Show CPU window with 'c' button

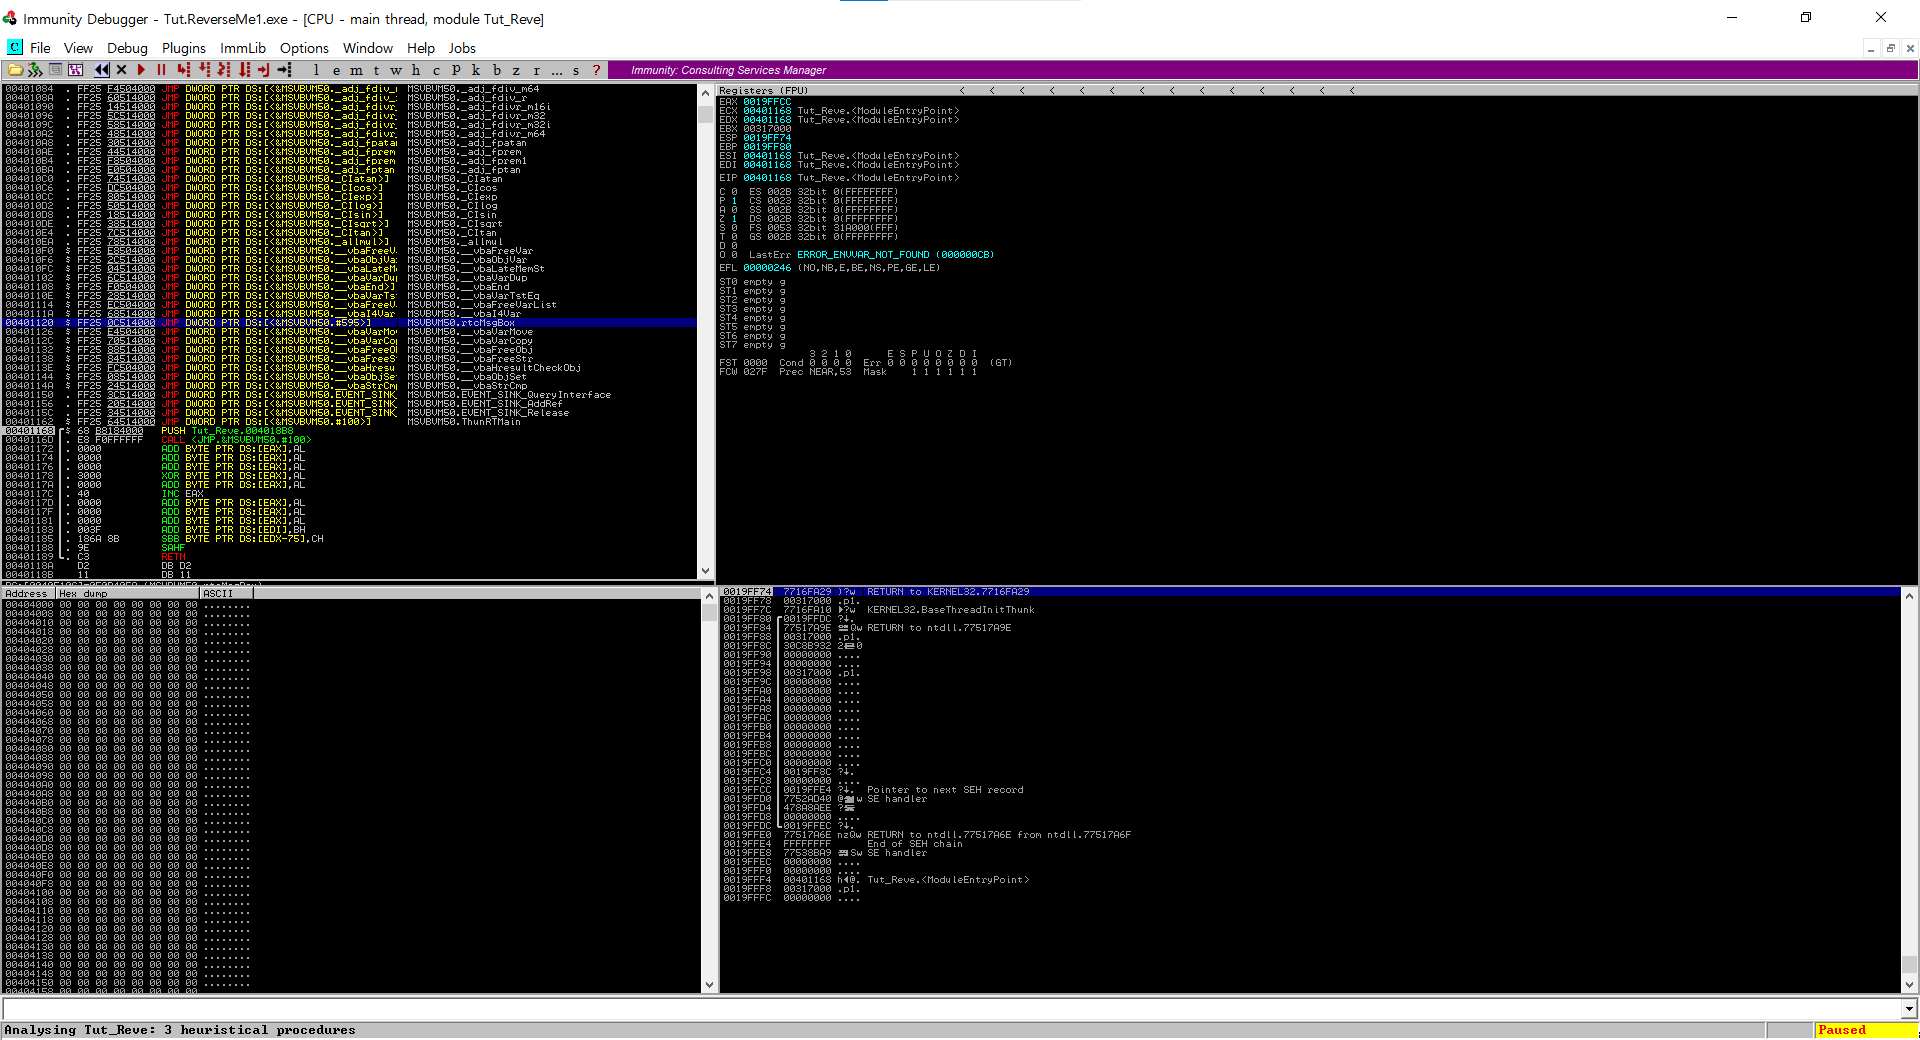tap(436, 70)
